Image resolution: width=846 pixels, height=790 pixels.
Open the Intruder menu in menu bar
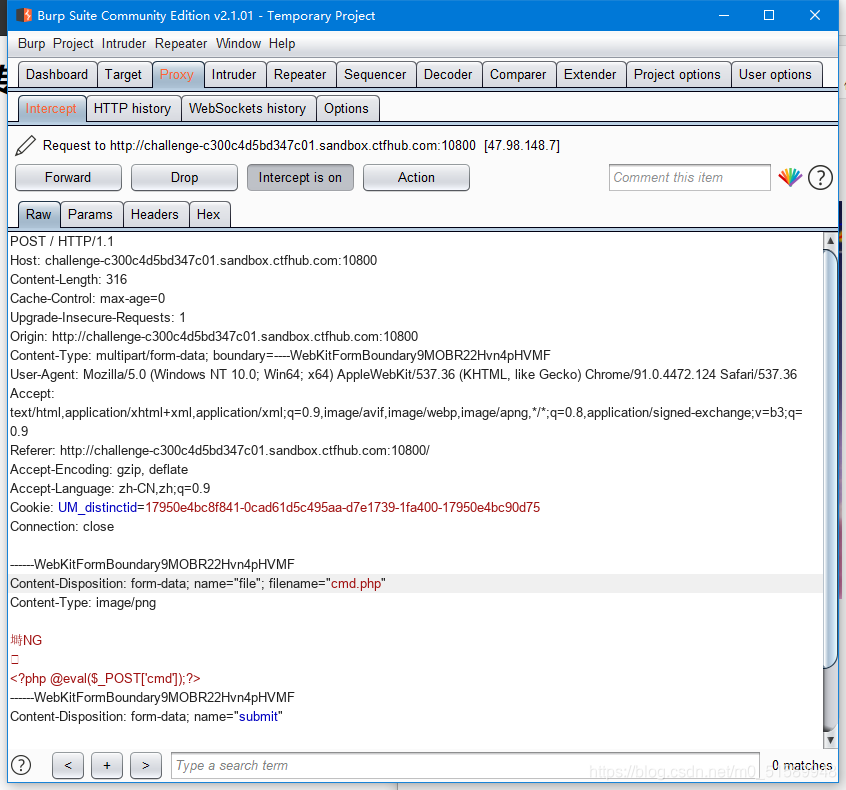[124, 44]
